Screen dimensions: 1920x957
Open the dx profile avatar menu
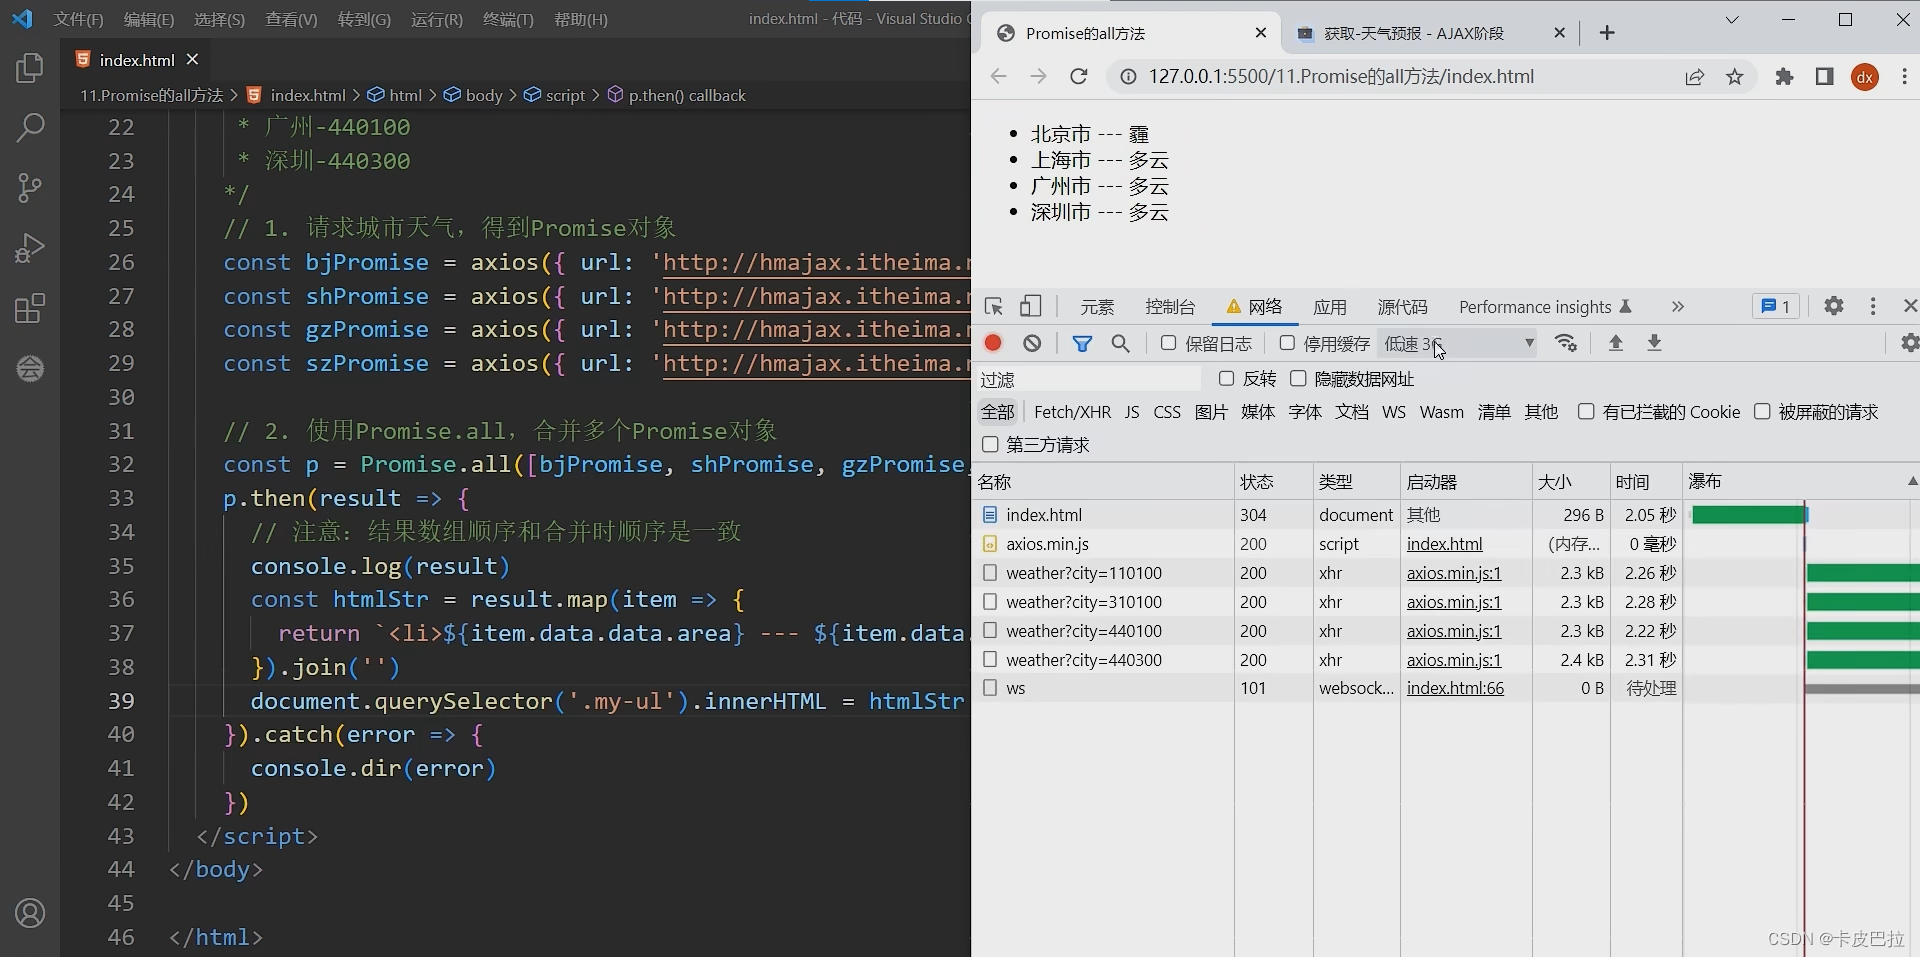1865,77
